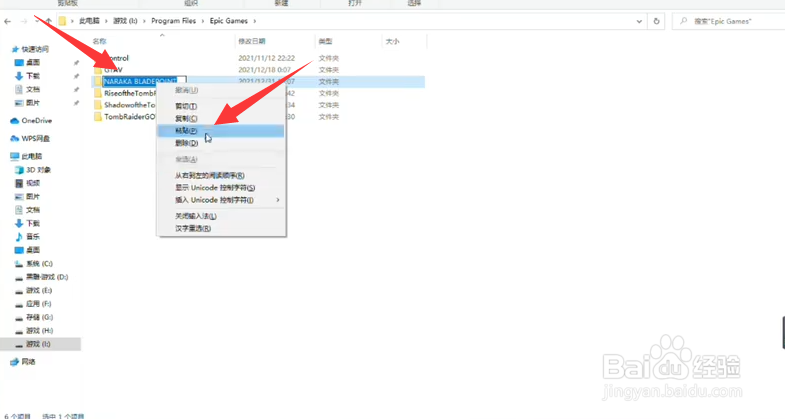The image size is (785, 419).
Task: Go back with the Back arrow
Action: click(x=7, y=21)
